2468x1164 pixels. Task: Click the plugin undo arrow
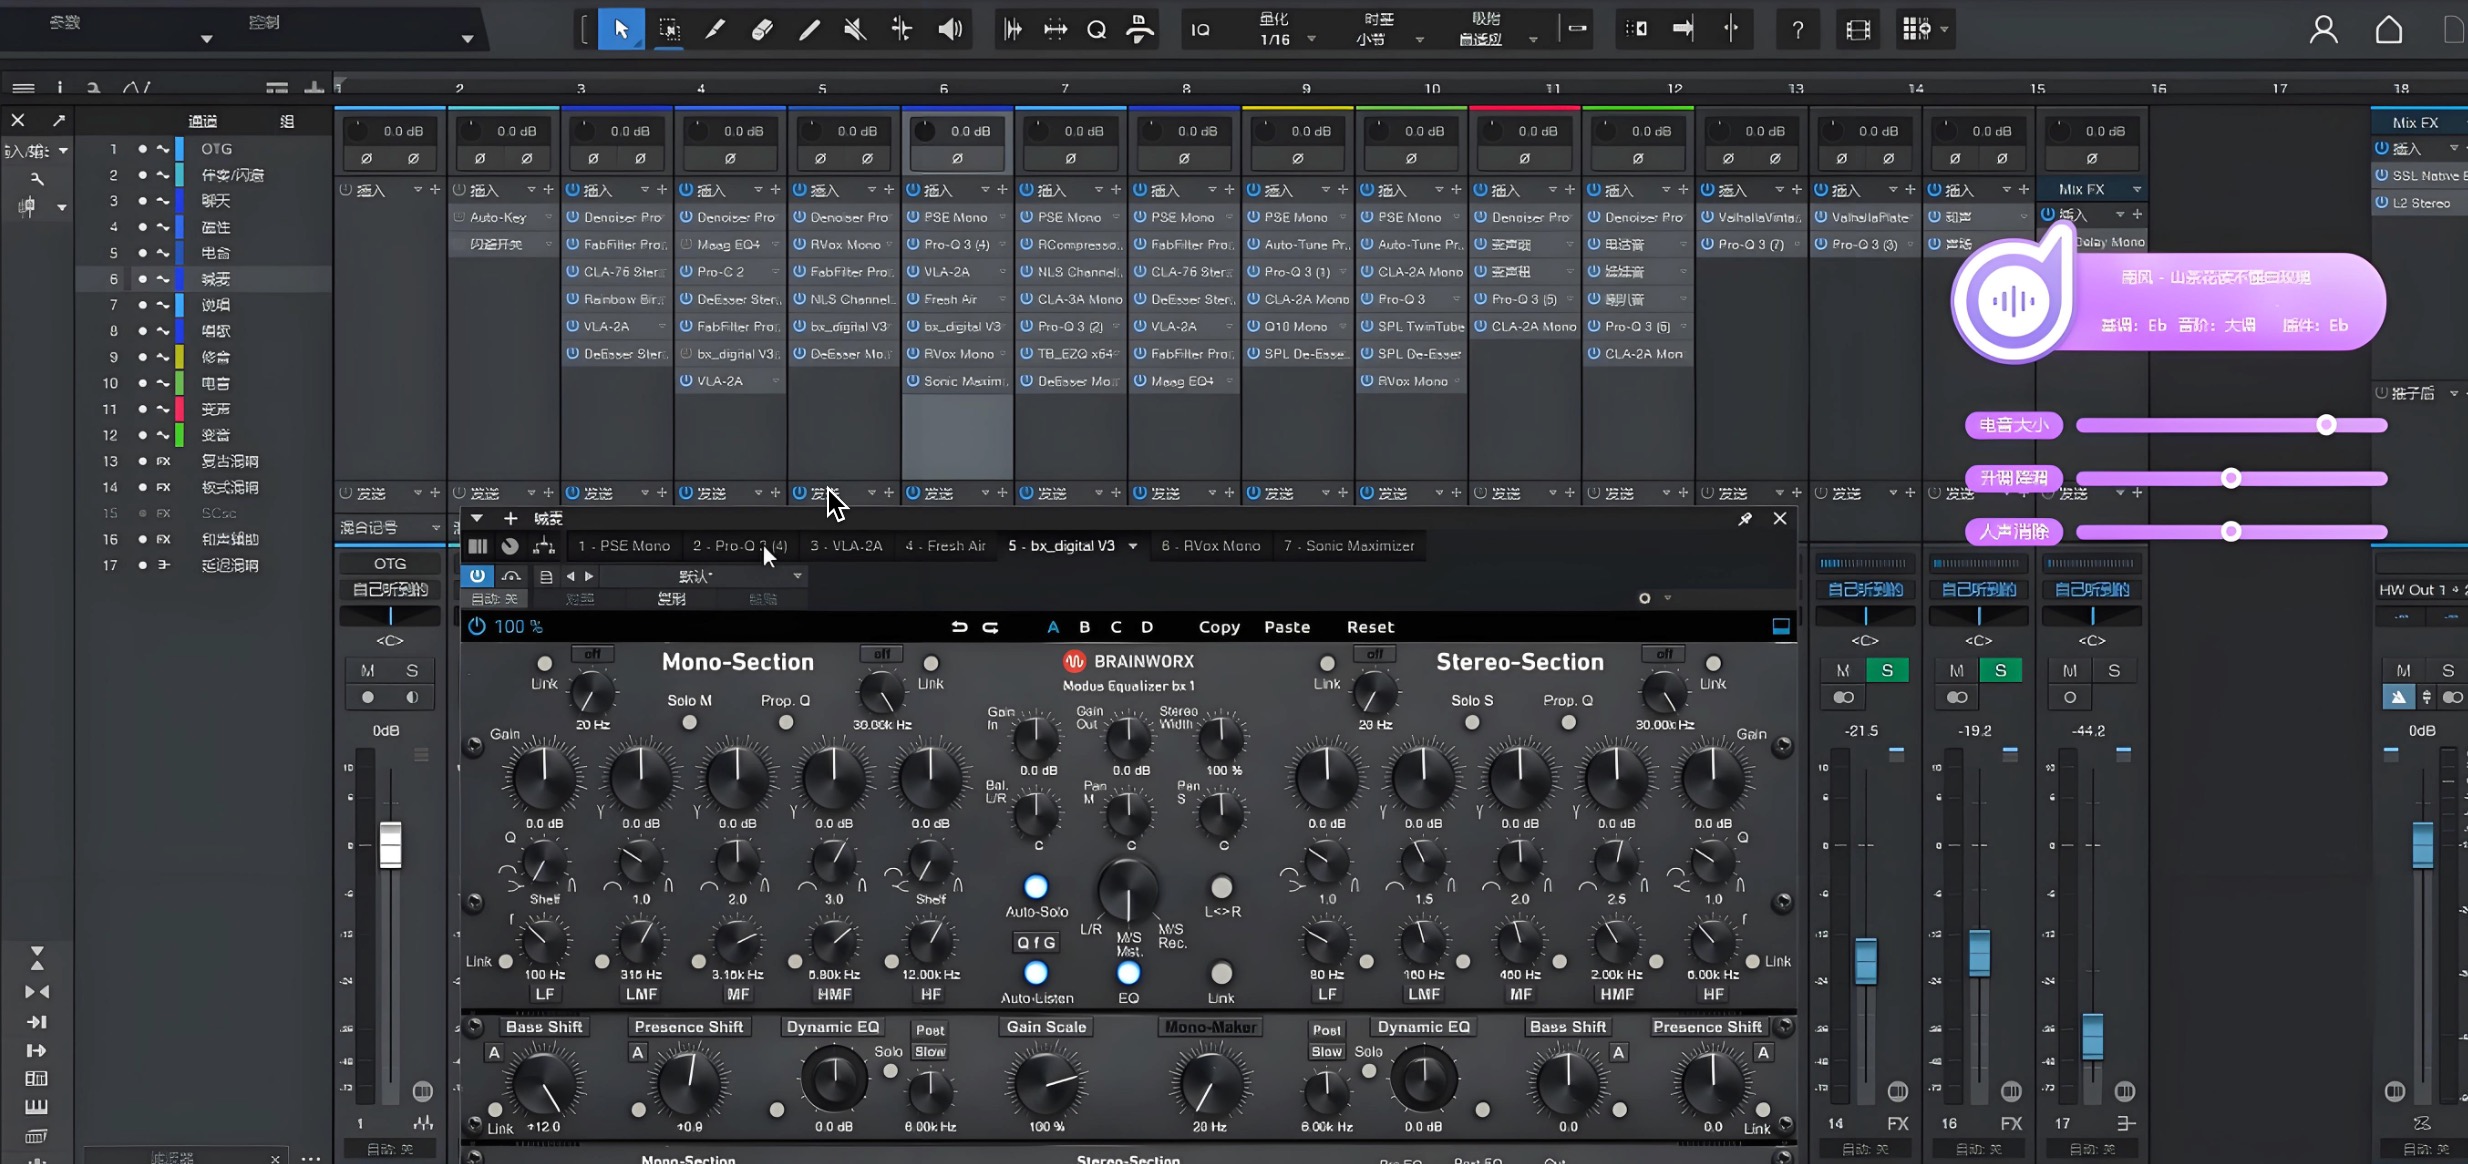959,626
